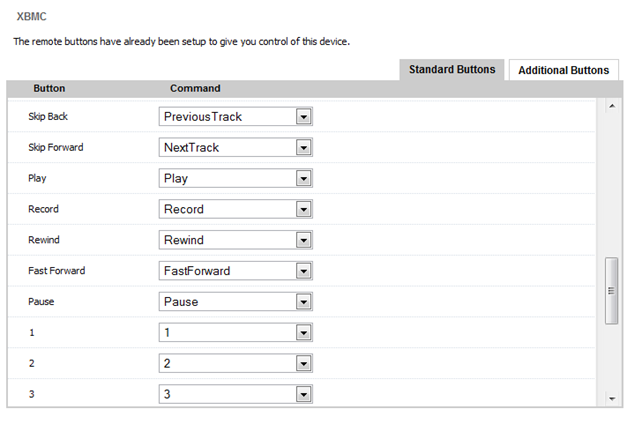
Task: Click the PreviousTrack command field
Action: [227, 116]
